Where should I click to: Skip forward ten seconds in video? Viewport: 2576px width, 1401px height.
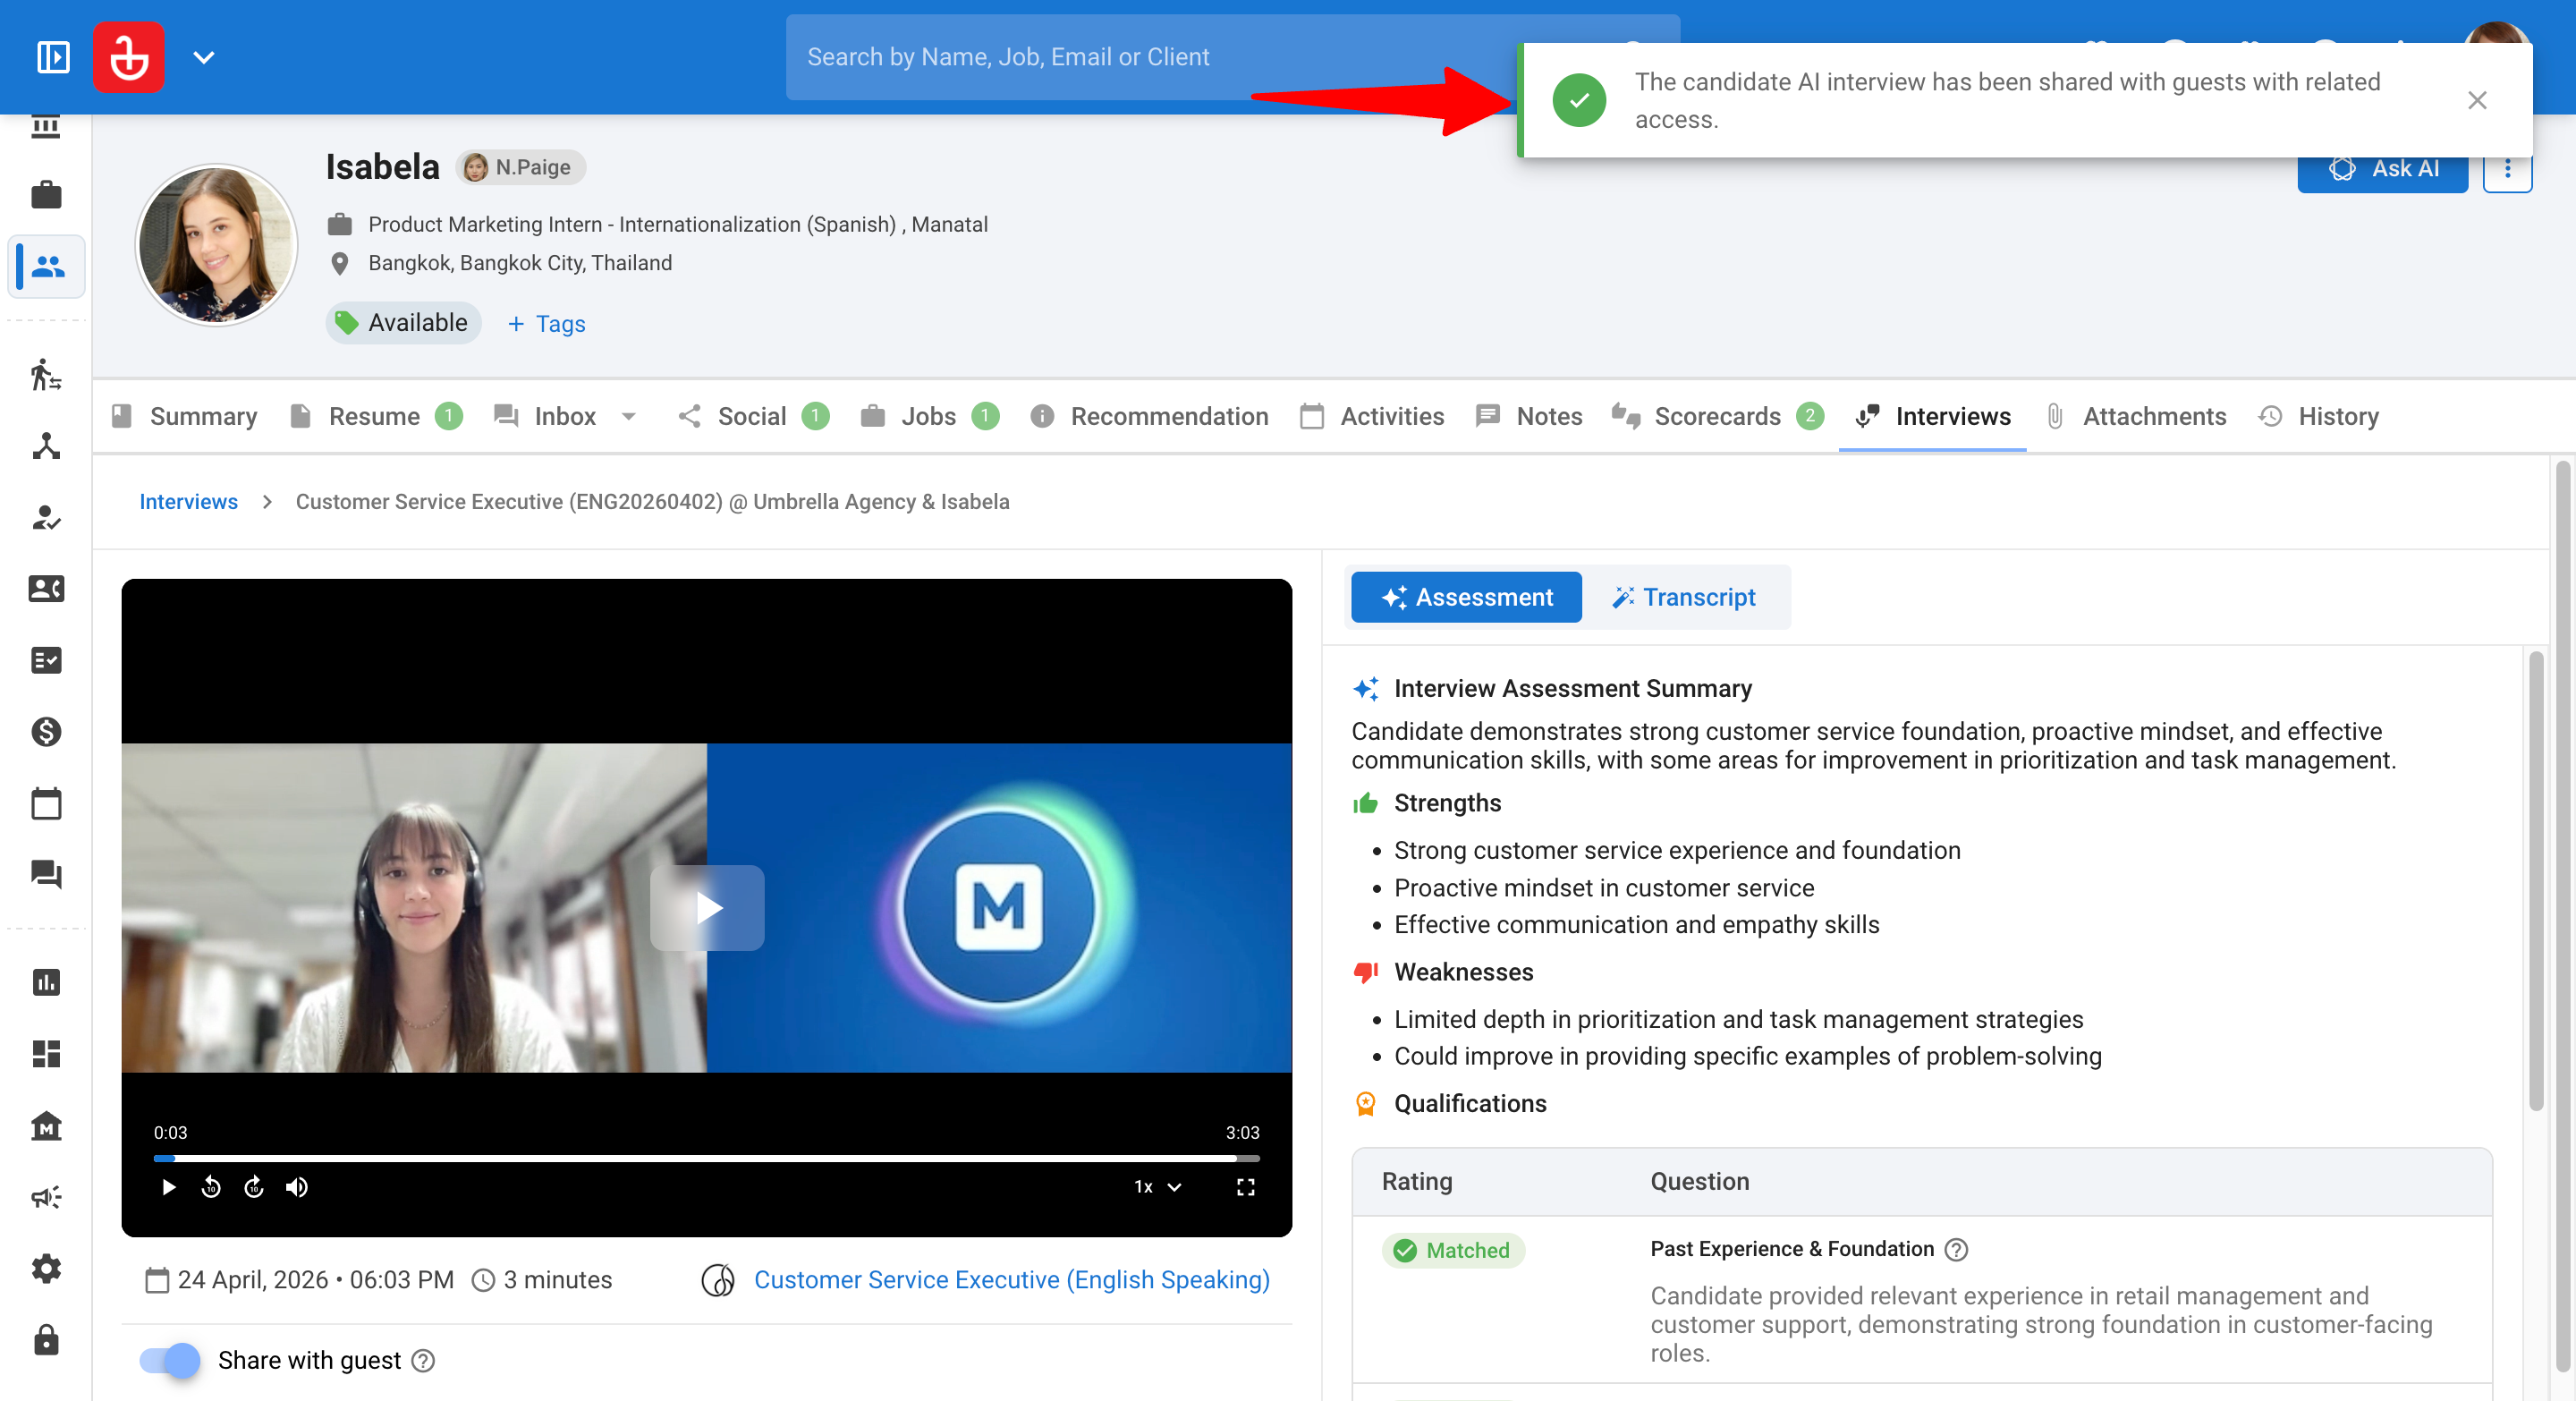click(254, 1187)
